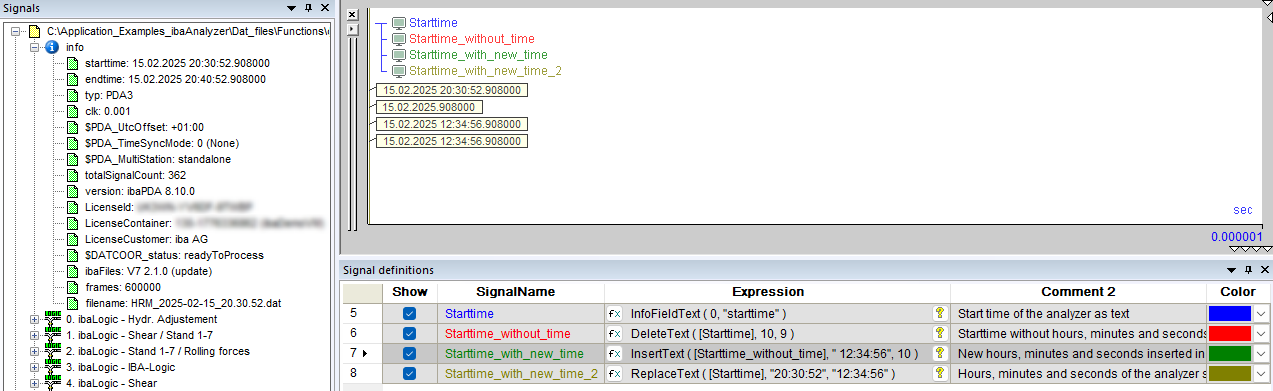Uncheck Show for the Starttime signal
This screenshot has width=1273, height=391.
pyautogui.click(x=408, y=313)
